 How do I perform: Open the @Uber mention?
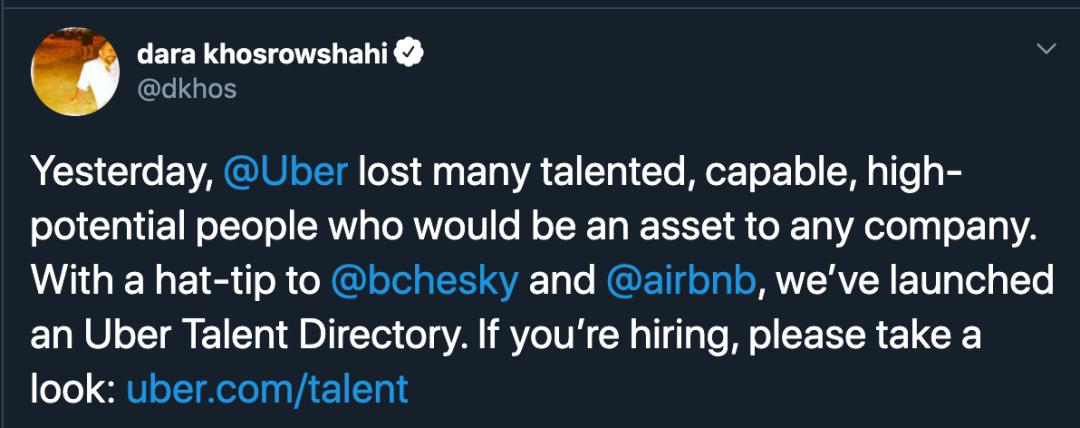(x=285, y=172)
